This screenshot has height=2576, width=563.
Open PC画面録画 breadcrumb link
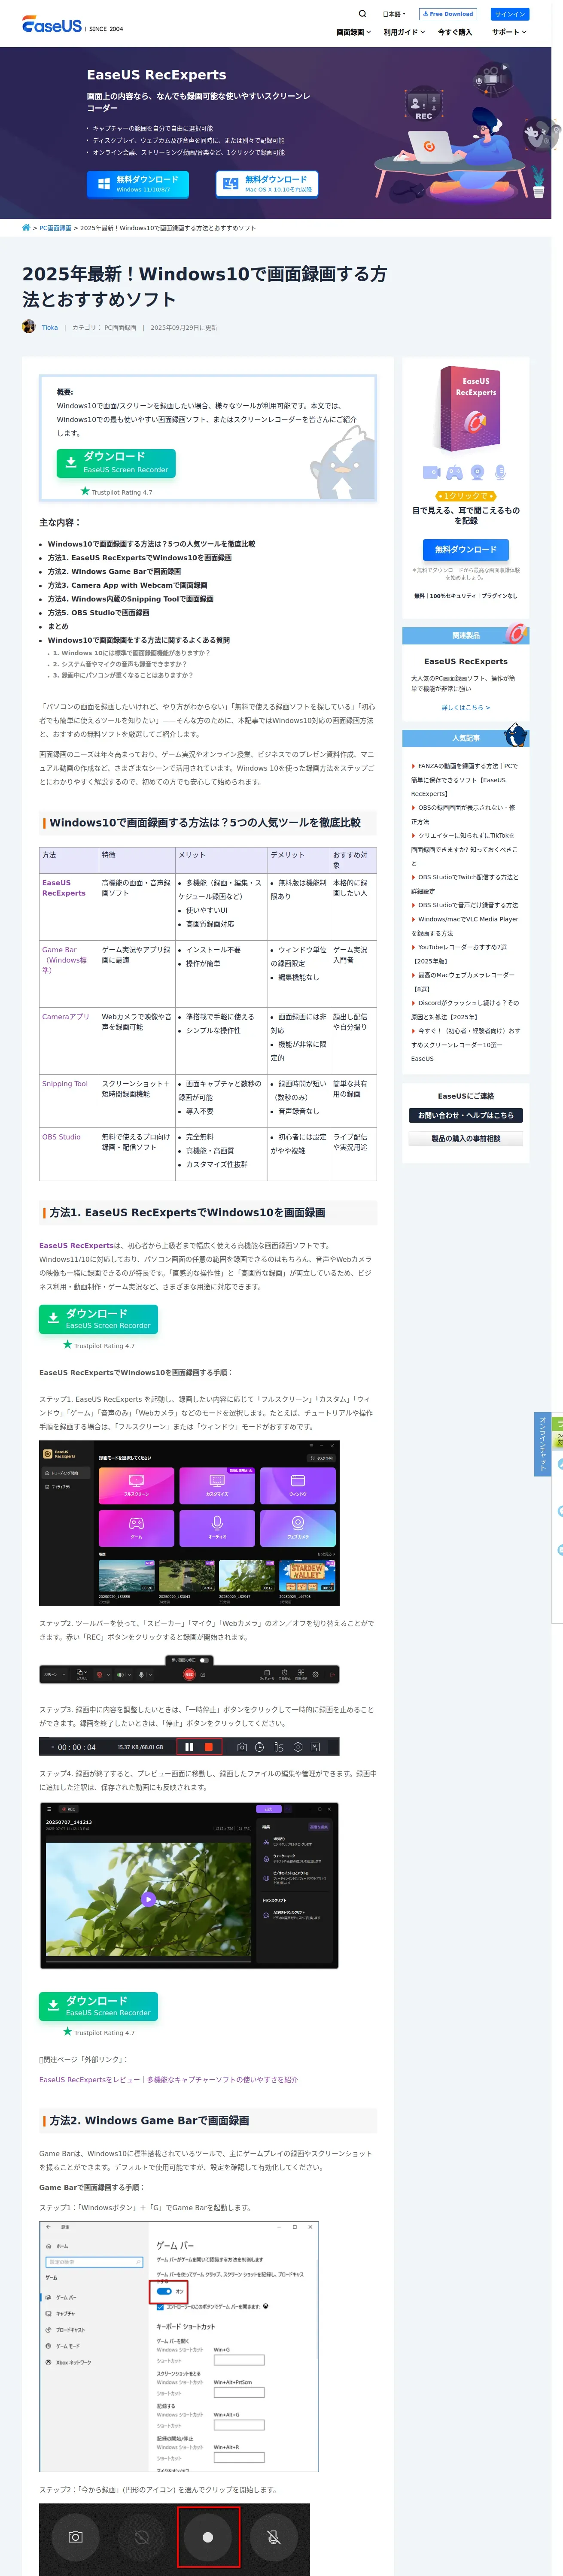tap(55, 228)
